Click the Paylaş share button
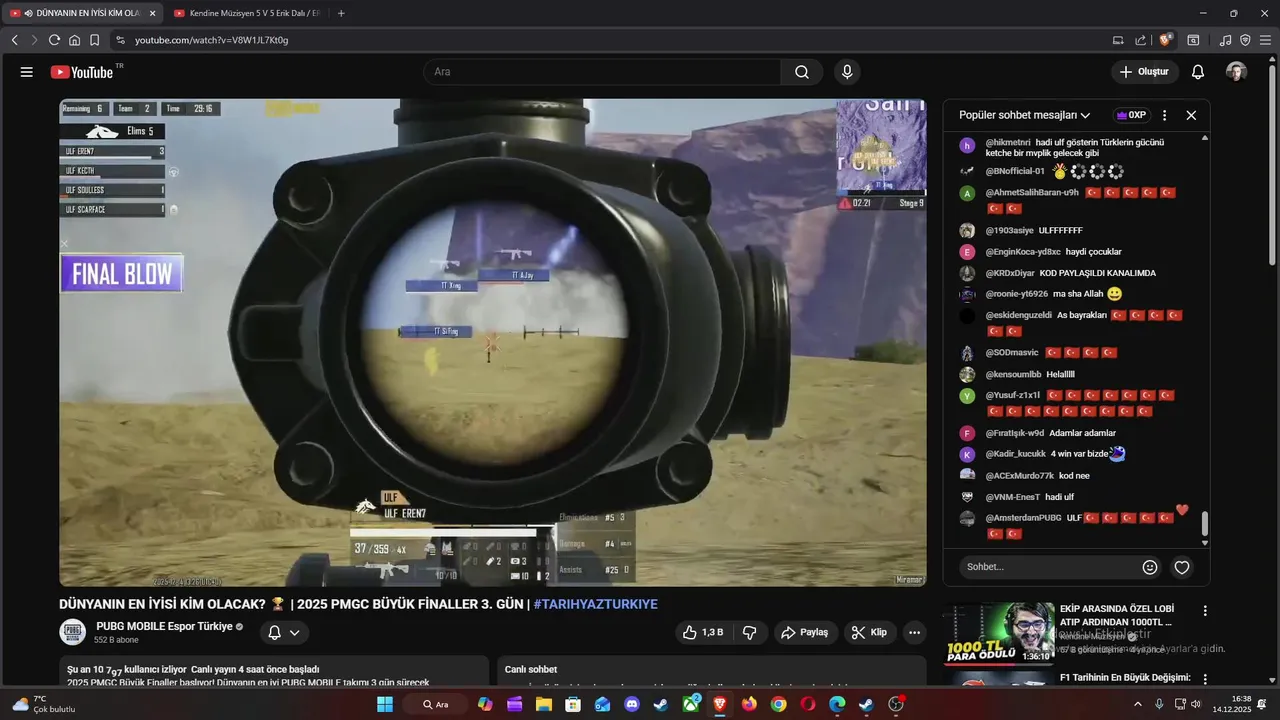 point(805,632)
